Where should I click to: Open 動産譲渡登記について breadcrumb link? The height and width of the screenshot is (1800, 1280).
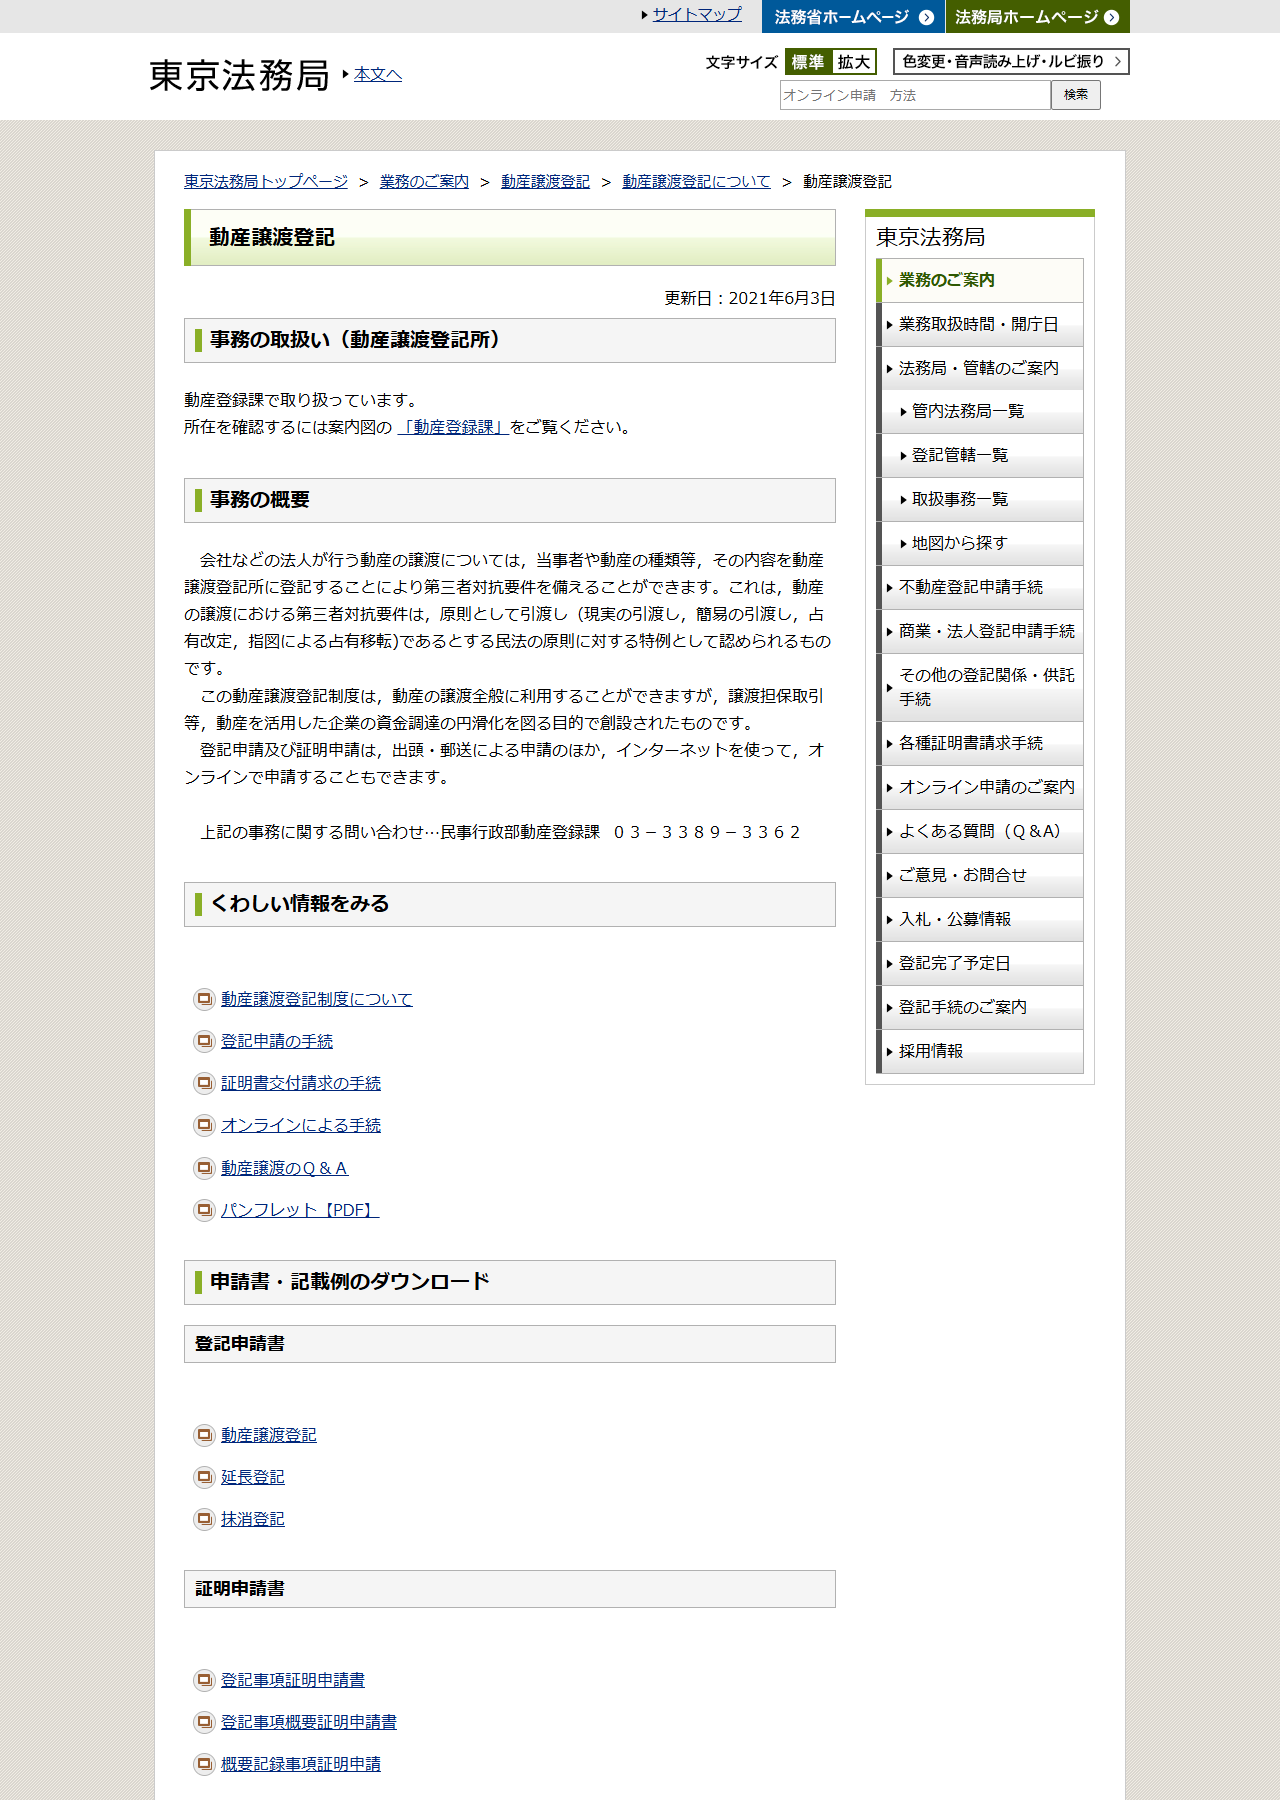(x=697, y=181)
